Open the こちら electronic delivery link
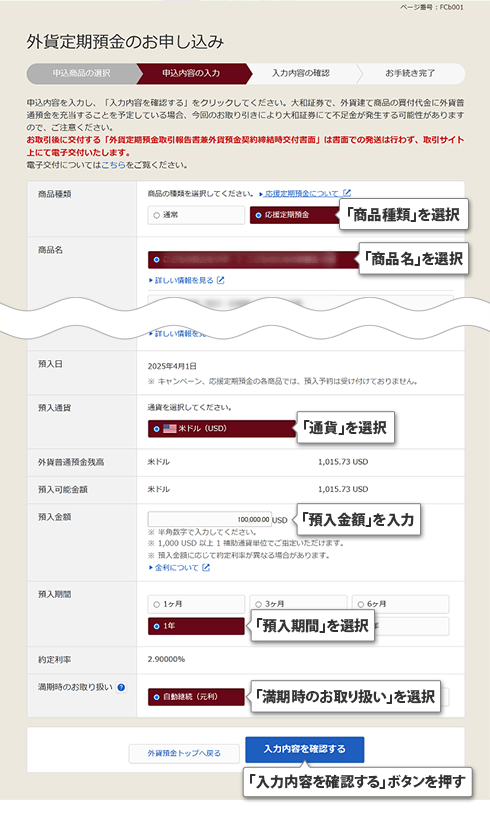This screenshot has height=816, width=490. point(113,165)
